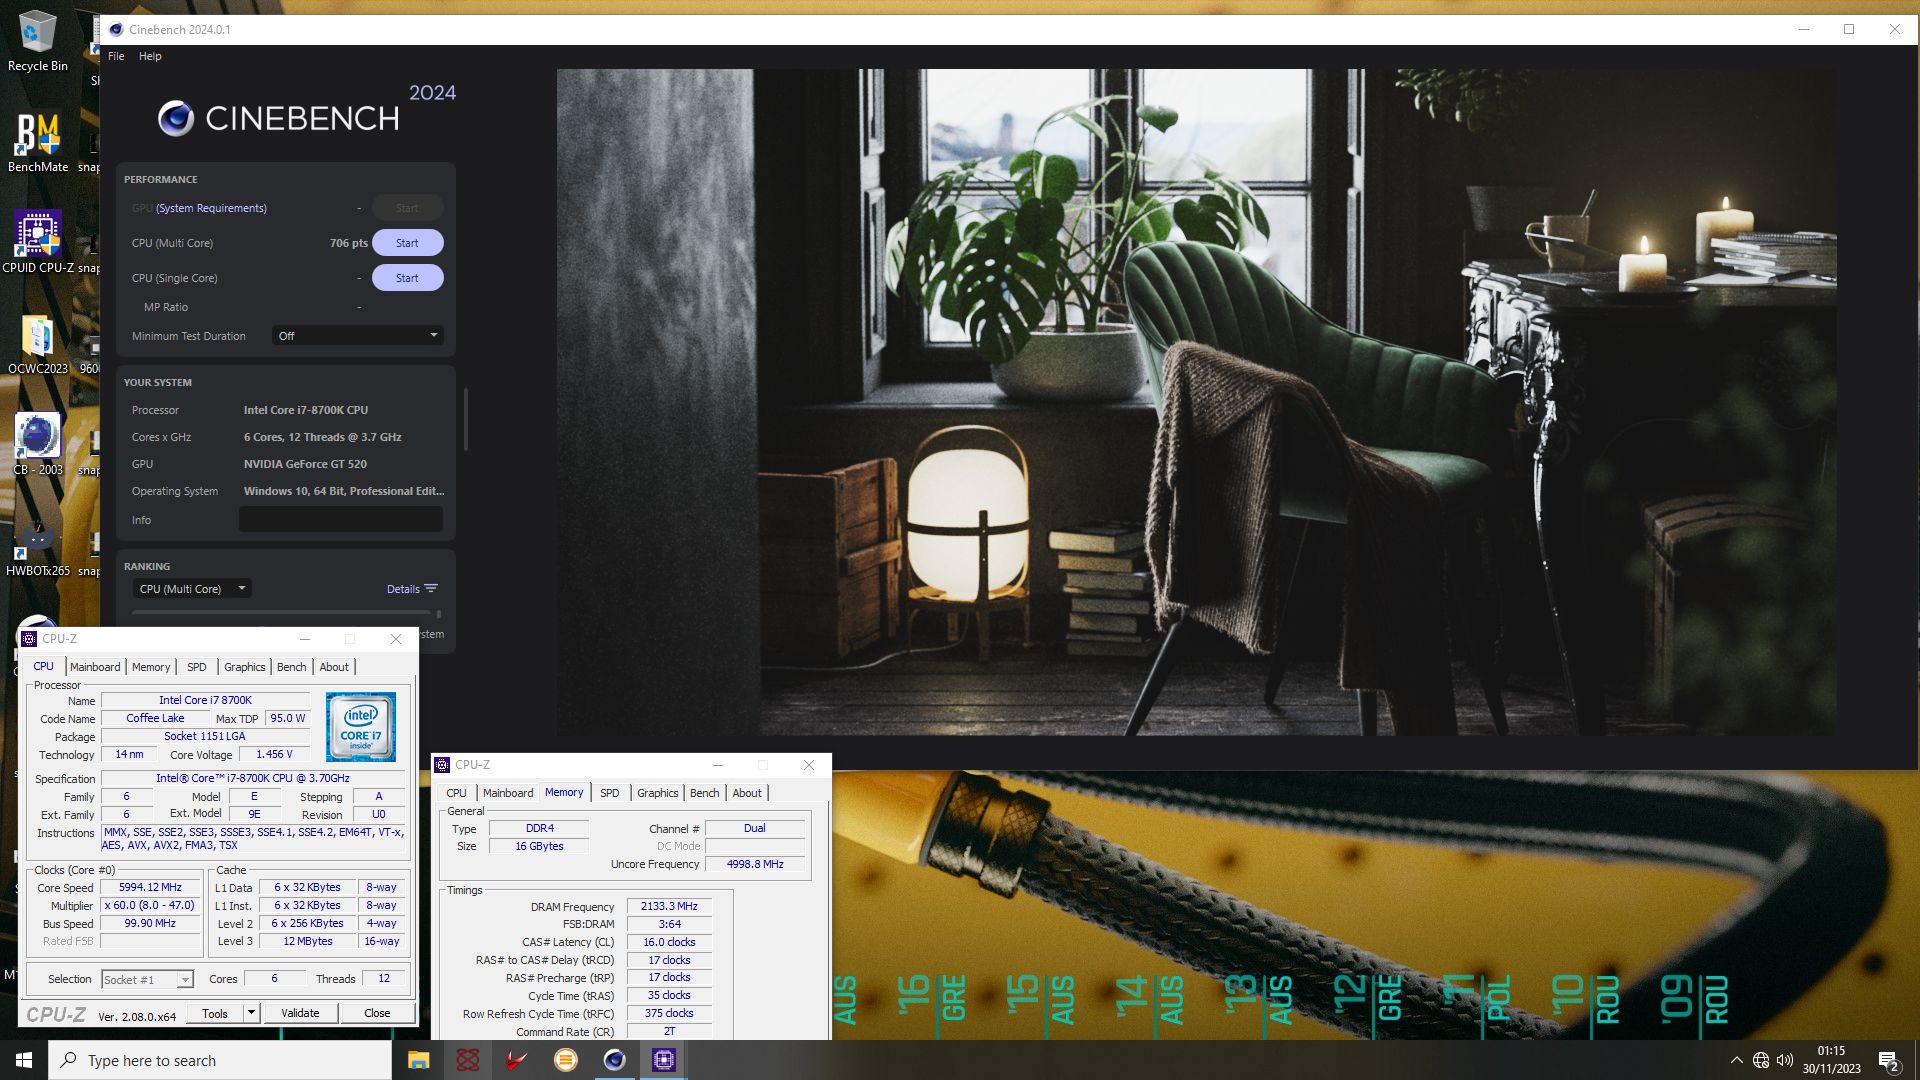Select Graphics tab in CPU-Z Memory window
Viewport: 1920px width, 1080px height.
[x=658, y=793]
